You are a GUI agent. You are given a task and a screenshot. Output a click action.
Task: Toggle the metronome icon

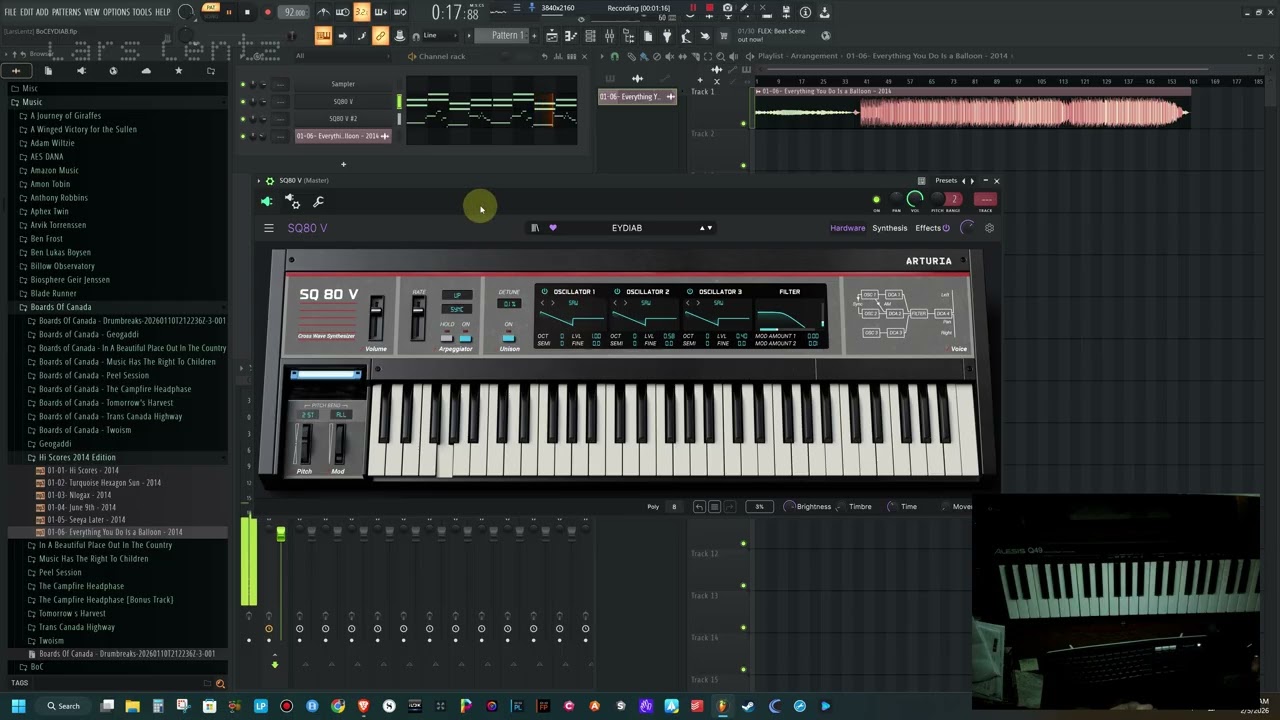(323, 12)
